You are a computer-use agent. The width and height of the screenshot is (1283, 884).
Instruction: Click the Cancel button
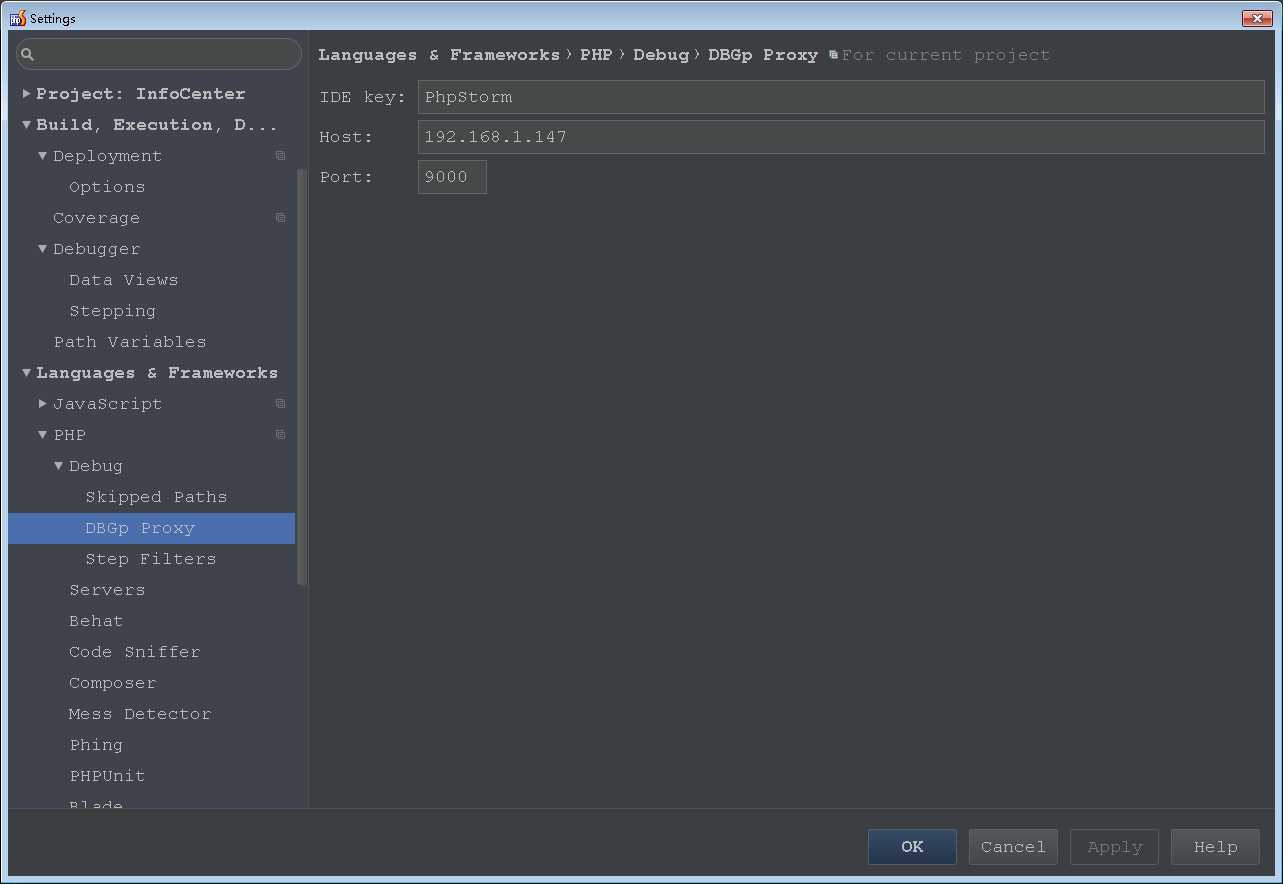click(1013, 847)
